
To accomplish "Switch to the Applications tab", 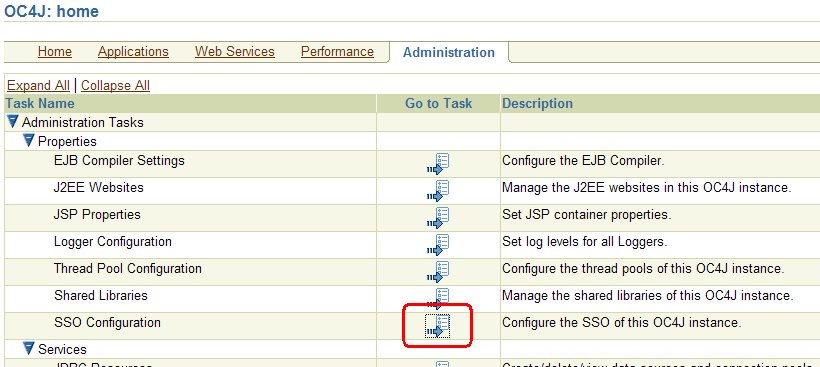I will click(133, 52).
